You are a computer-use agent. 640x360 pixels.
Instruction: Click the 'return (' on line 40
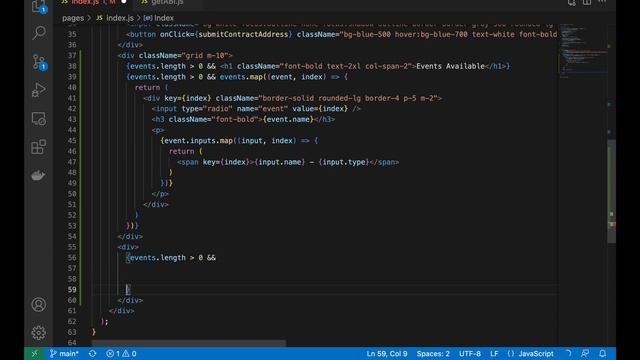(151, 87)
